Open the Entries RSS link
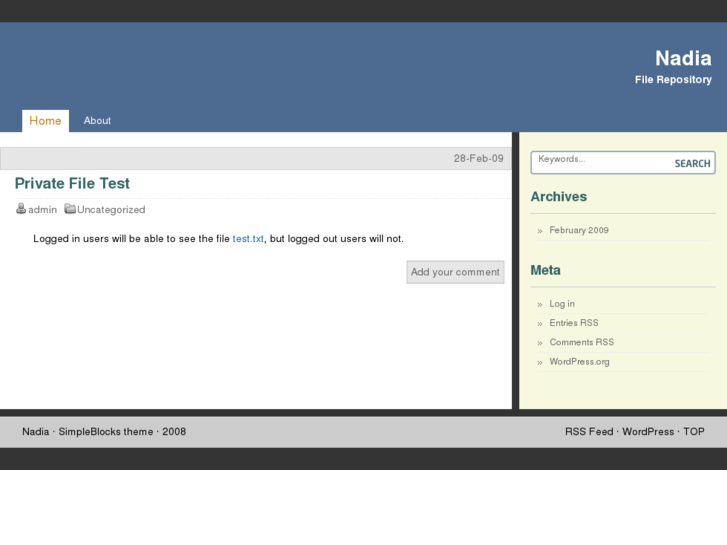 574,323
